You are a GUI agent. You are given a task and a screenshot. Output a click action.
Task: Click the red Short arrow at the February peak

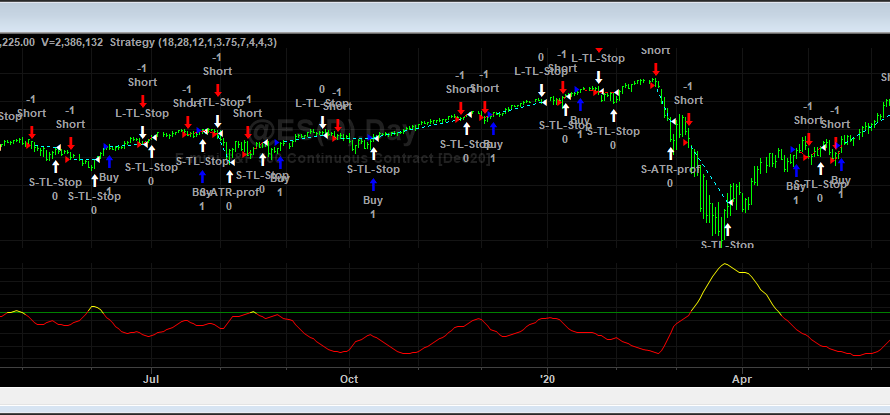pos(656,69)
